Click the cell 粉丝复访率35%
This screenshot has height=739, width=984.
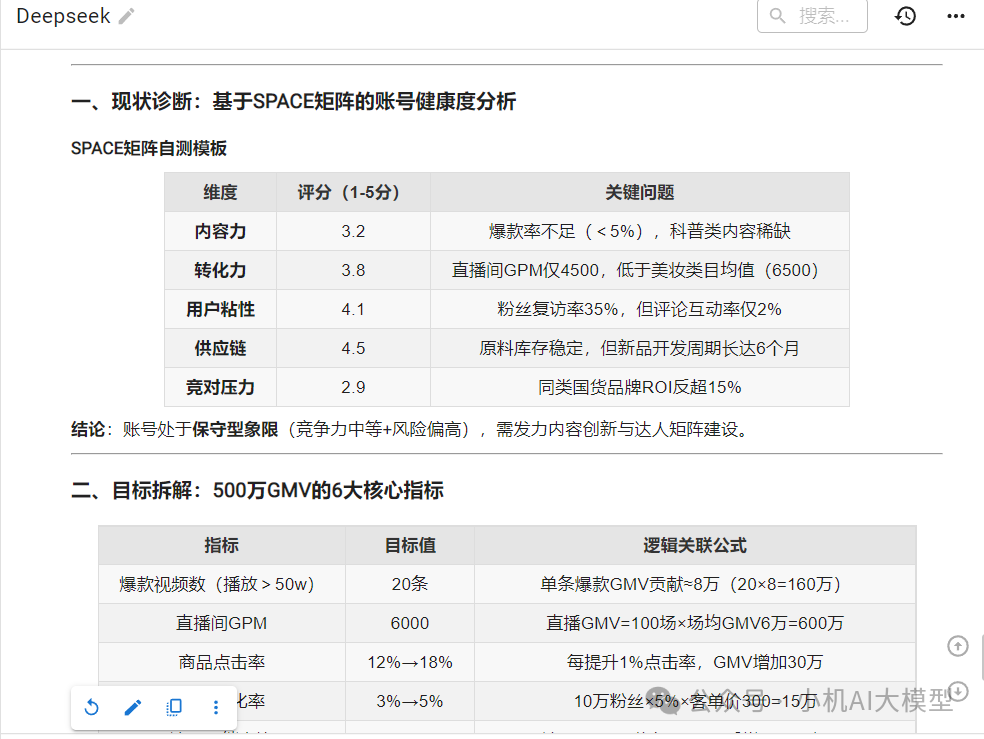(x=639, y=309)
